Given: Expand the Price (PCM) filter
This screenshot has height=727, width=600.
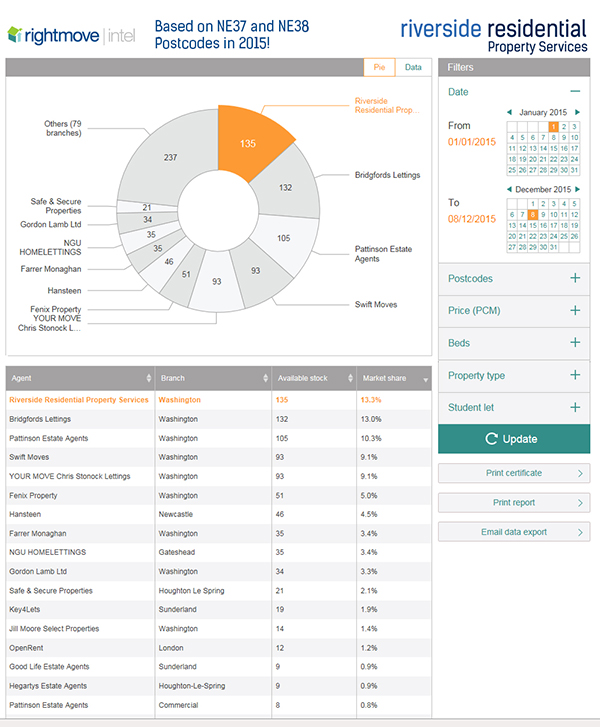Looking at the screenshot, I should [575, 310].
